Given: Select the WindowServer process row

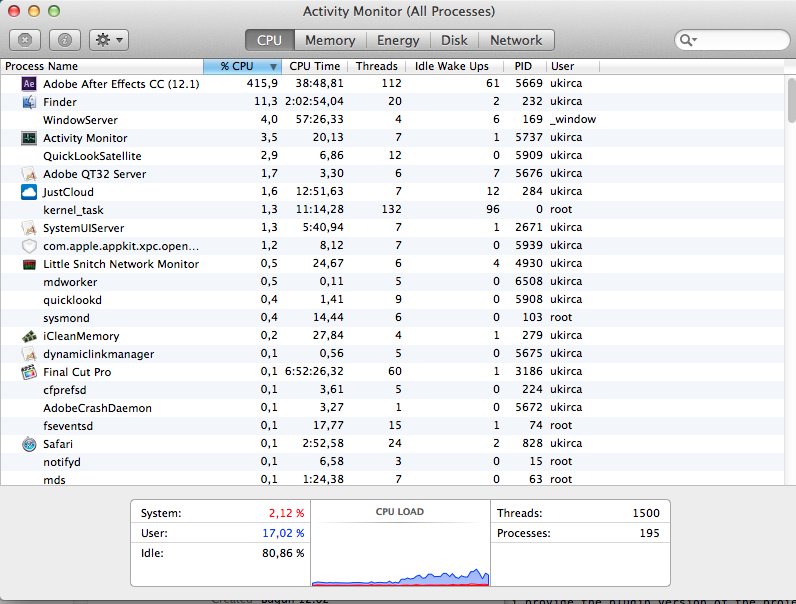Looking at the screenshot, I should (x=392, y=120).
